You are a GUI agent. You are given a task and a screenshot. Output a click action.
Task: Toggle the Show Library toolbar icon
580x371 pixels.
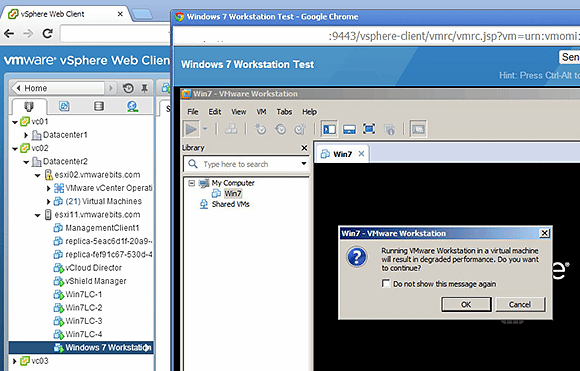[329, 129]
